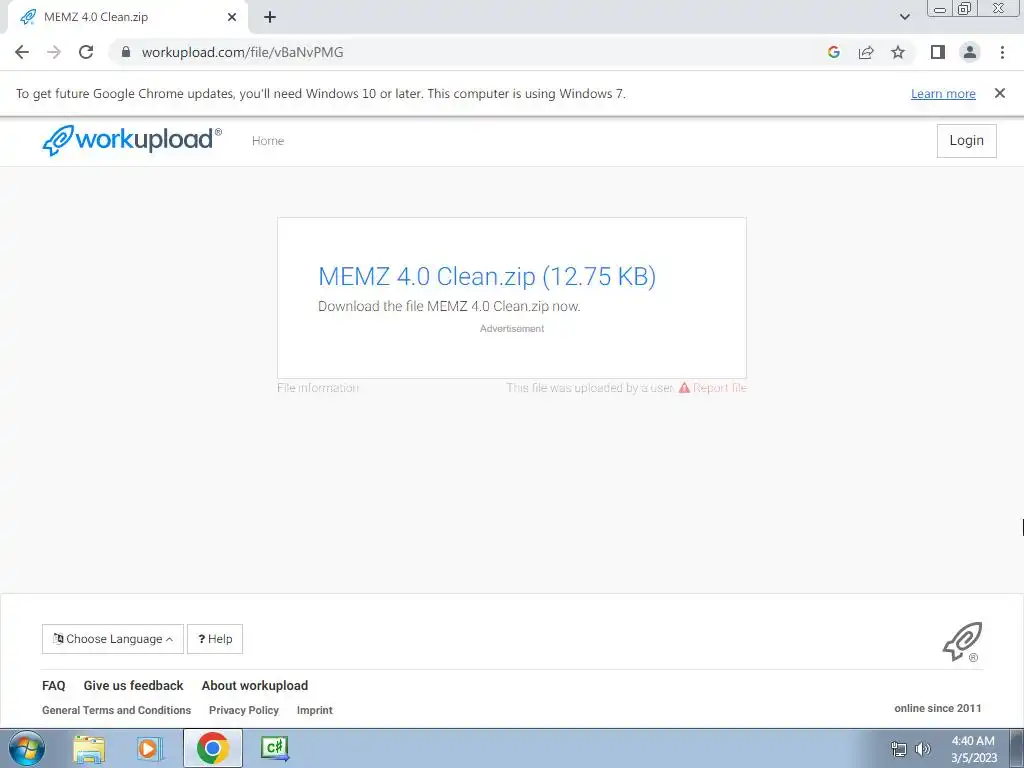Go back with the browser back arrow
Viewport: 1024px width, 768px height.
22,52
